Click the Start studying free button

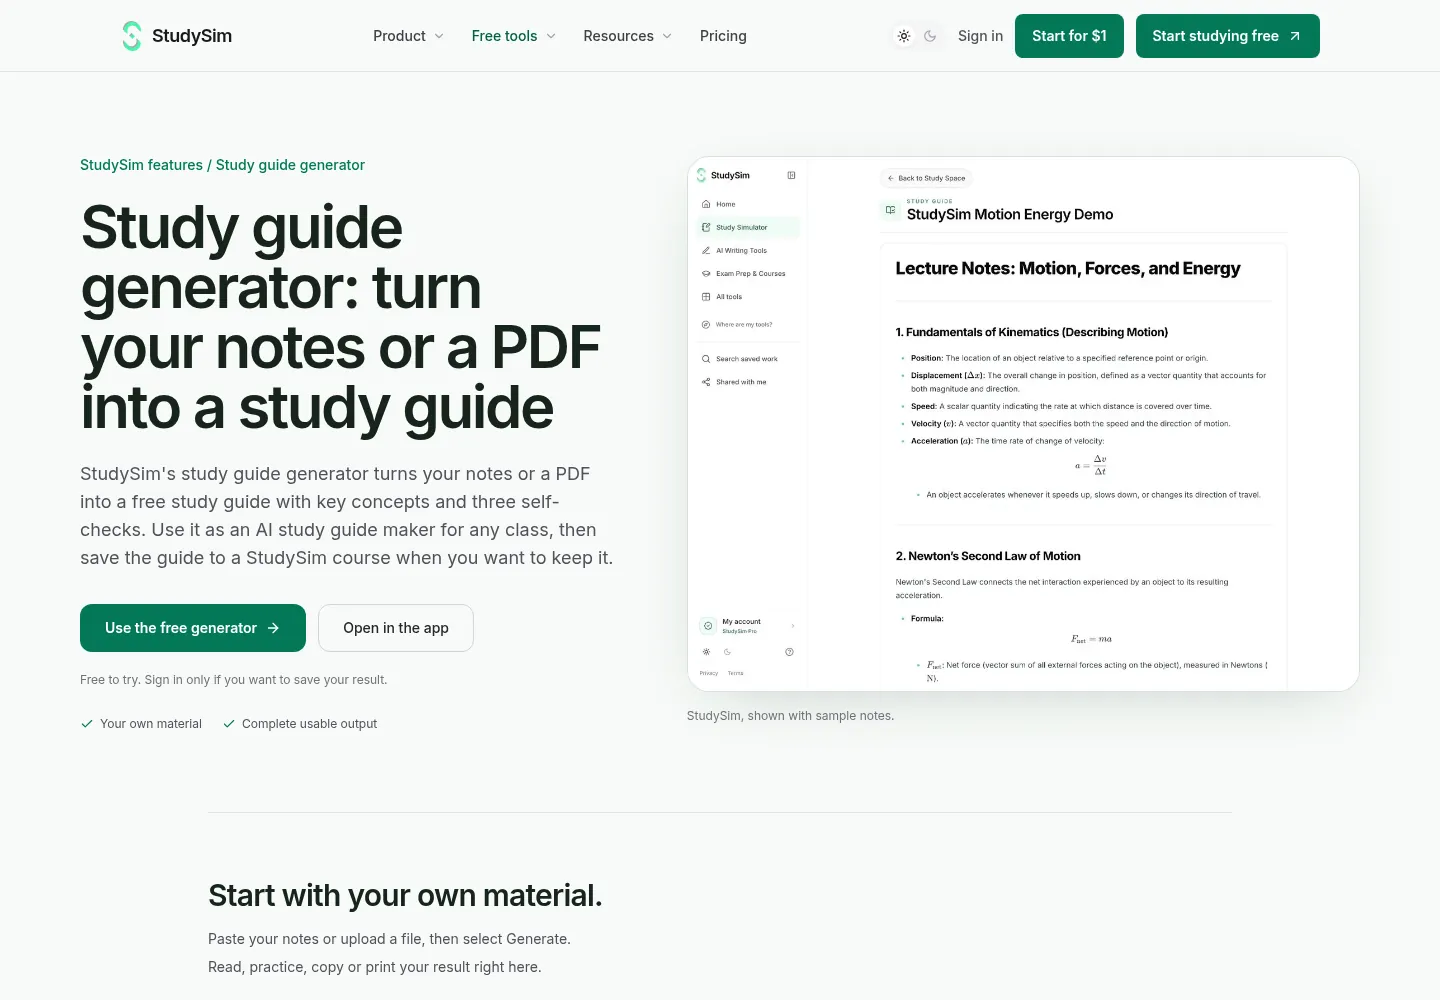click(x=1228, y=36)
